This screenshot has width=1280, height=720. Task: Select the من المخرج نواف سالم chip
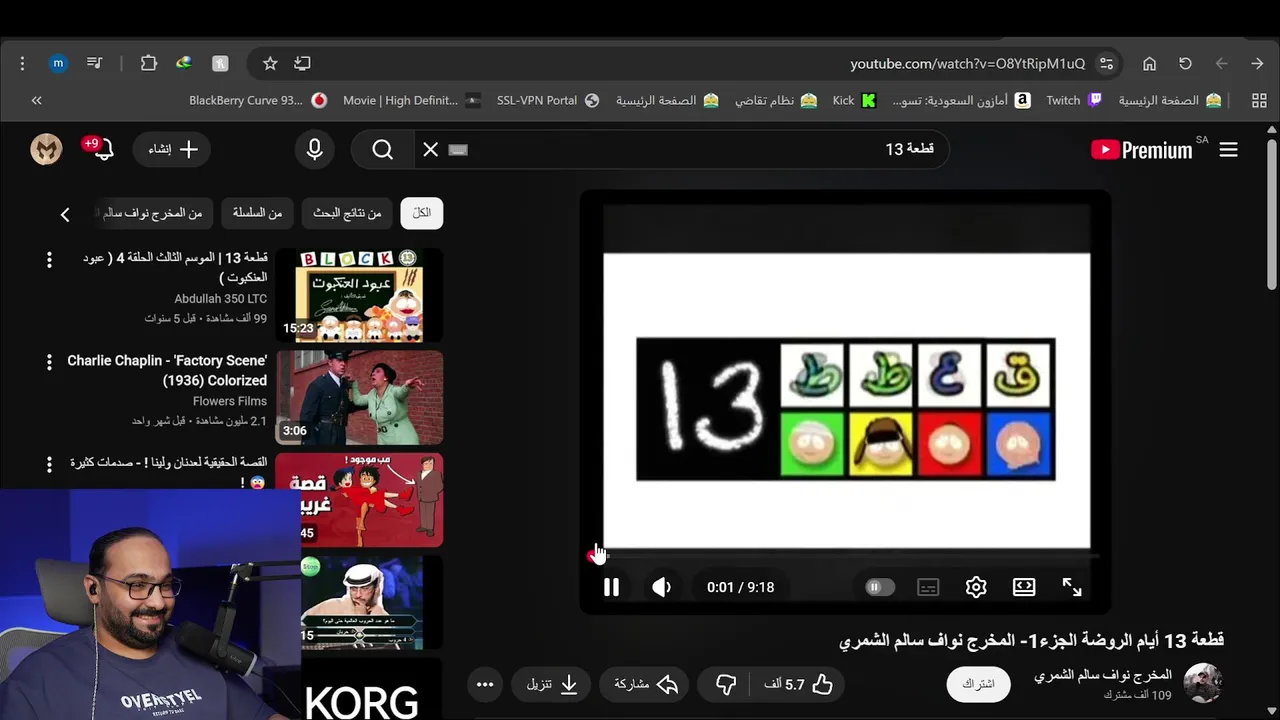(x=153, y=213)
